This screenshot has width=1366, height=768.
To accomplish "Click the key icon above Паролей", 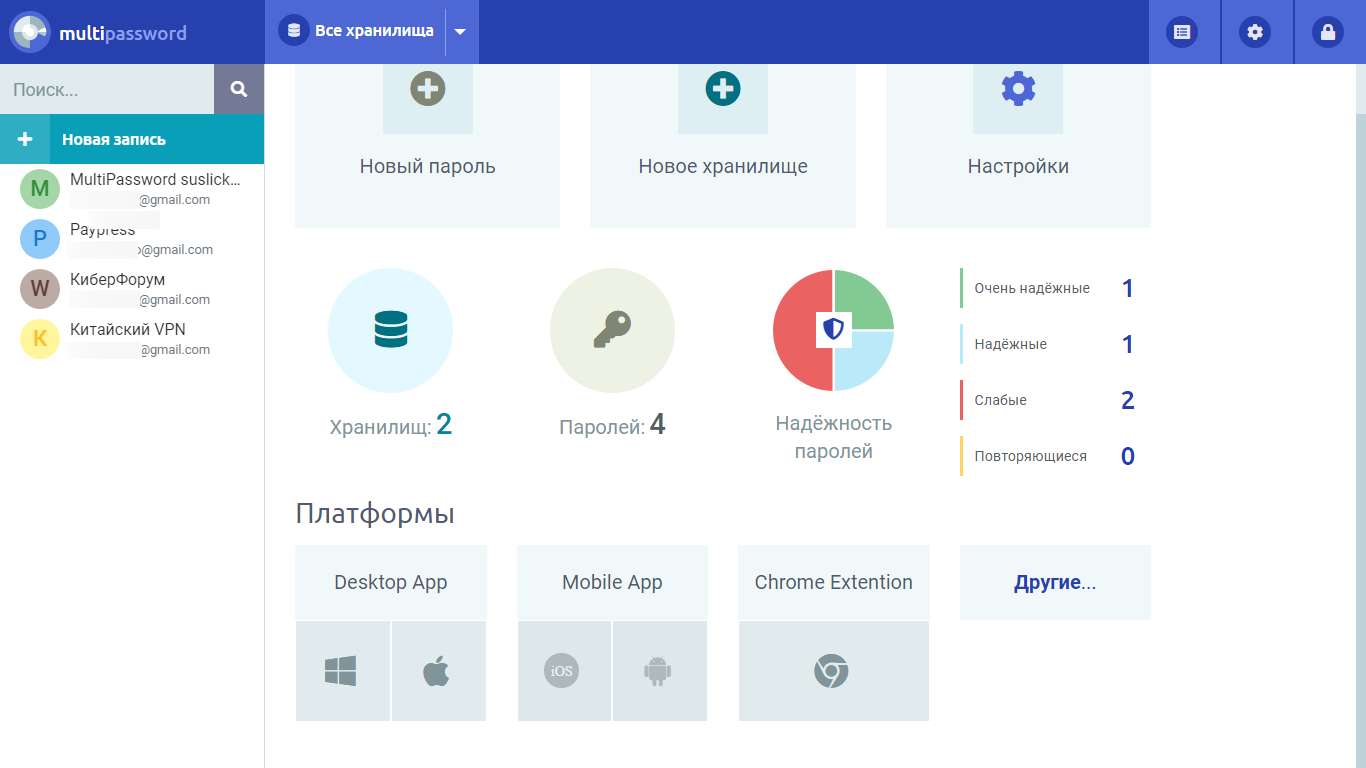I will (612, 330).
